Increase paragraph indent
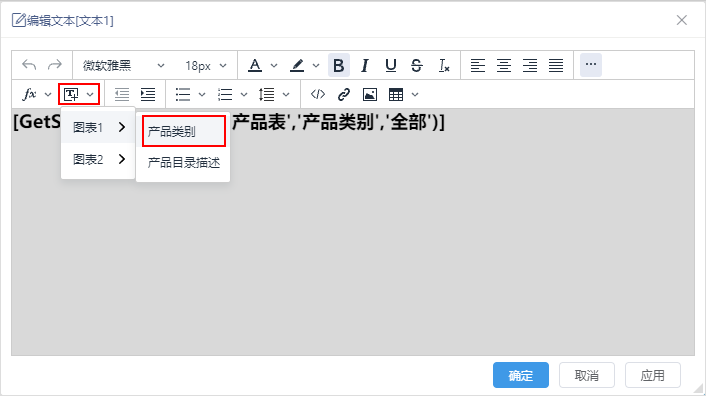This screenshot has width=706, height=396. (x=148, y=94)
